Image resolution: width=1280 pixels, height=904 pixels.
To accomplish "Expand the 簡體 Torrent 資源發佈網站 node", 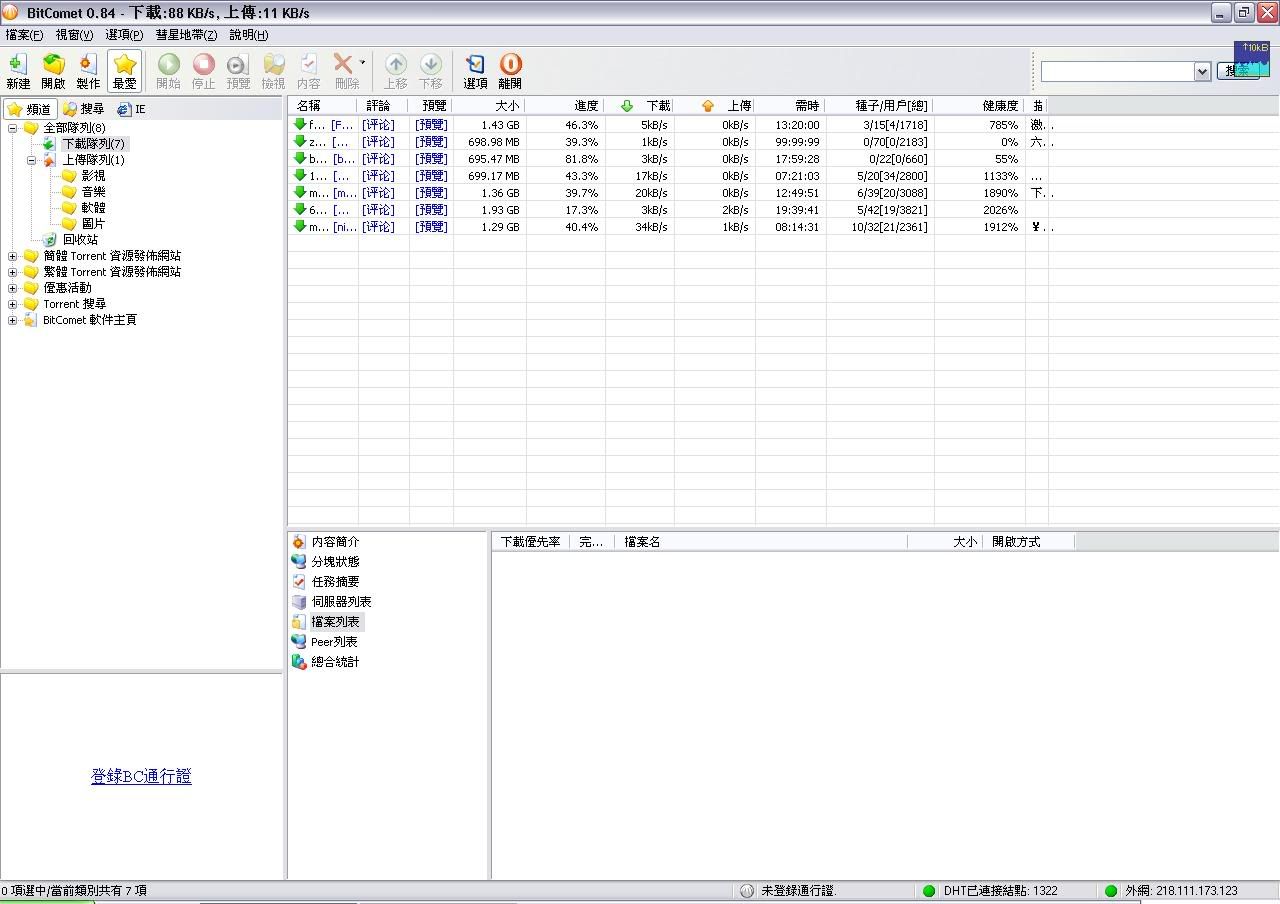I will pos(13,256).
